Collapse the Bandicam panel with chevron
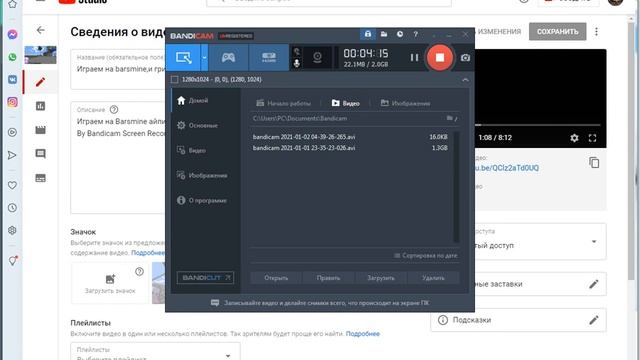This screenshot has width=640, height=360. [465, 80]
